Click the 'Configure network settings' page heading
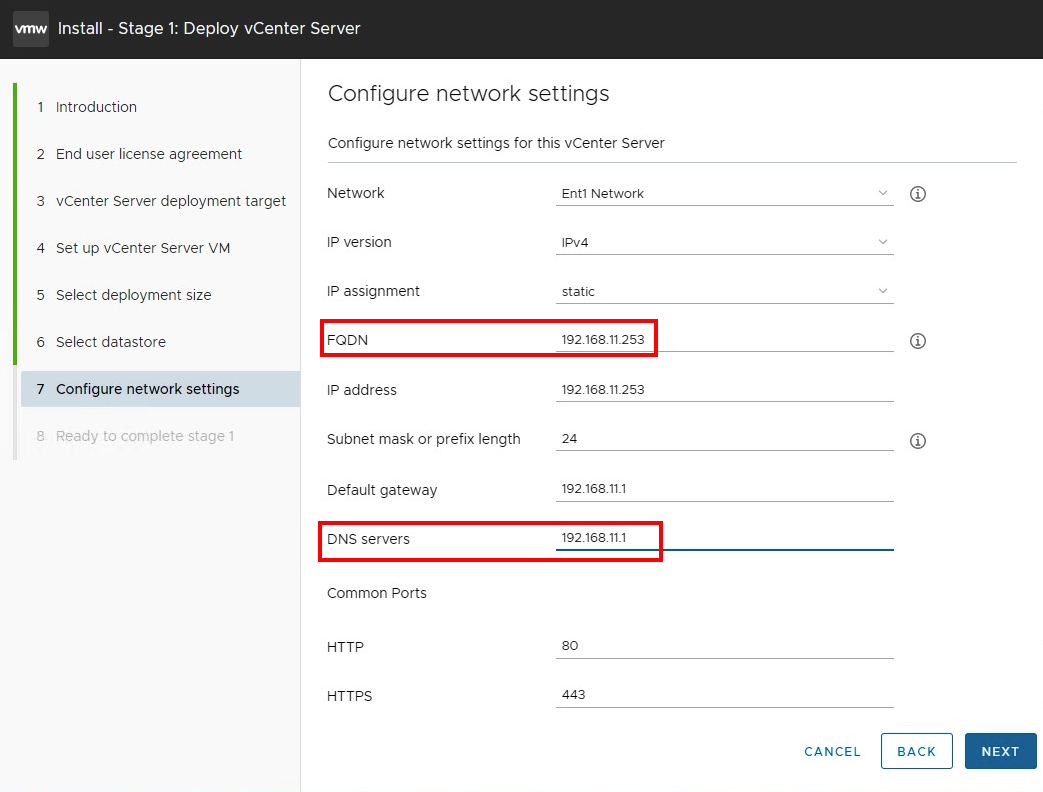1043x792 pixels. point(468,94)
